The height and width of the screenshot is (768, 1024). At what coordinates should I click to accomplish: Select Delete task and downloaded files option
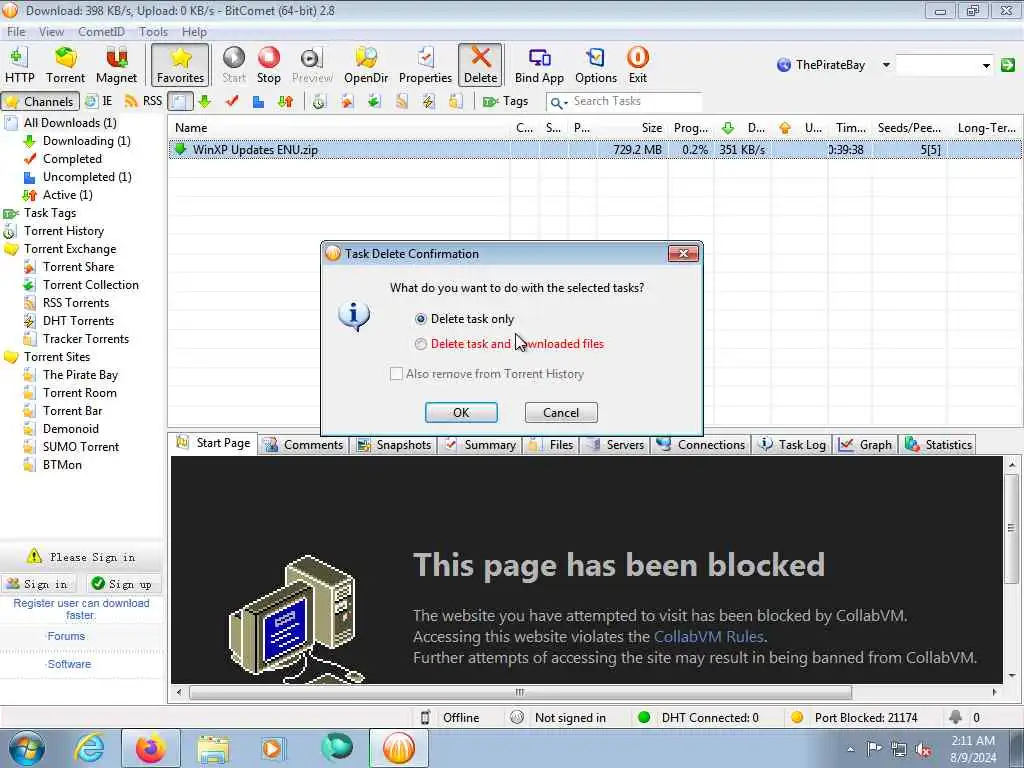[421, 344]
